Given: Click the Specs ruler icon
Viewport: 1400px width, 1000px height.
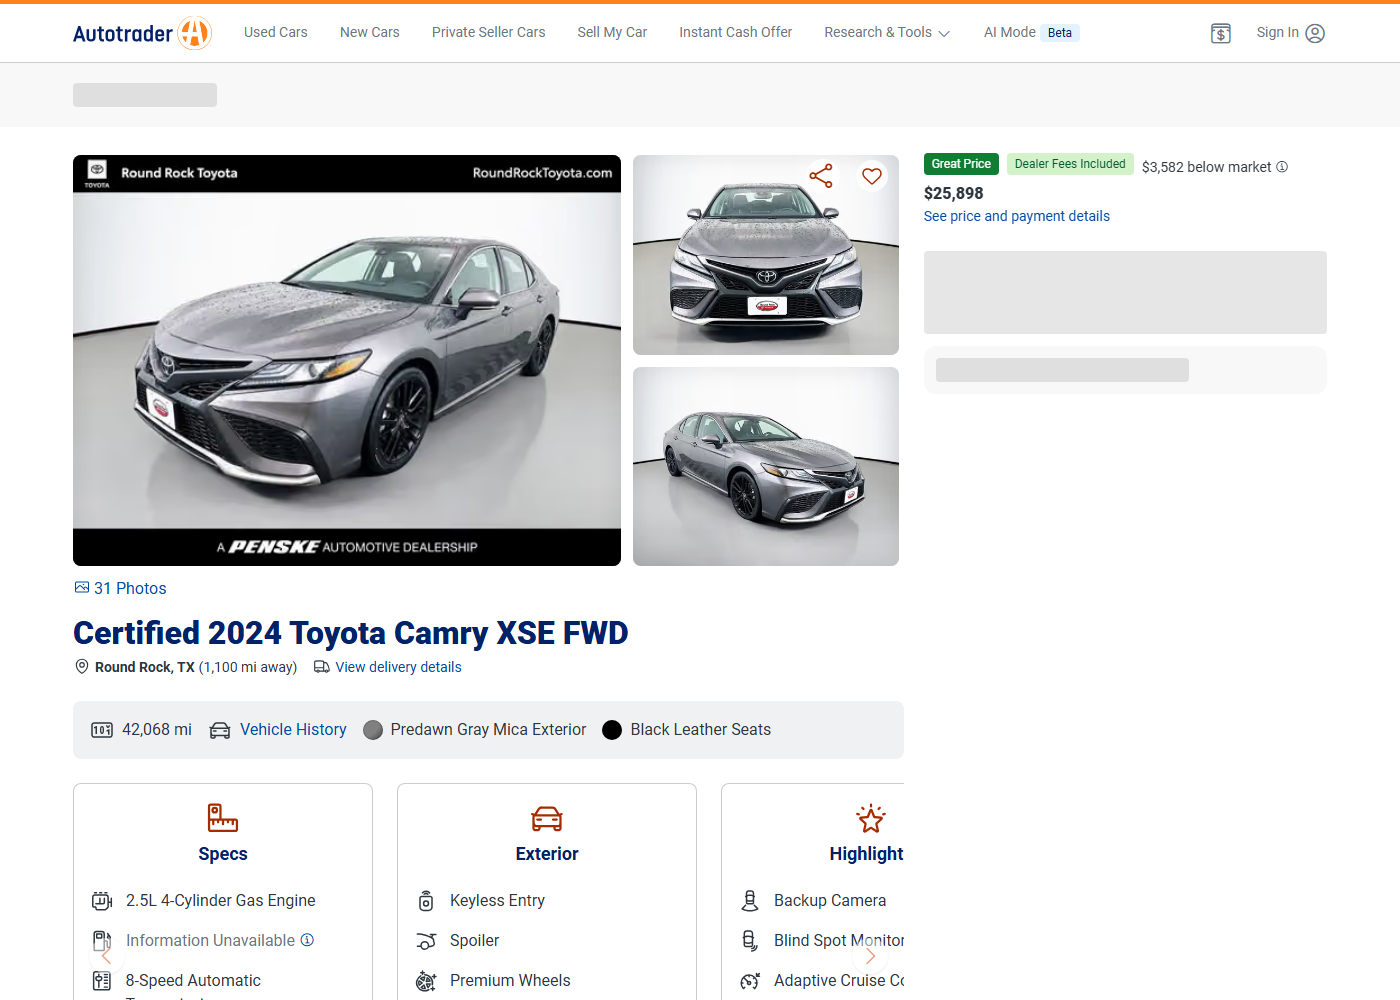Looking at the screenshot, I should 223,818.
